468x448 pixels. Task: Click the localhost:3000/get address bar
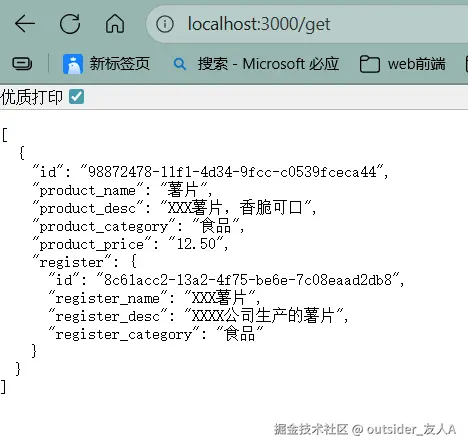click(x=307, y=24)
